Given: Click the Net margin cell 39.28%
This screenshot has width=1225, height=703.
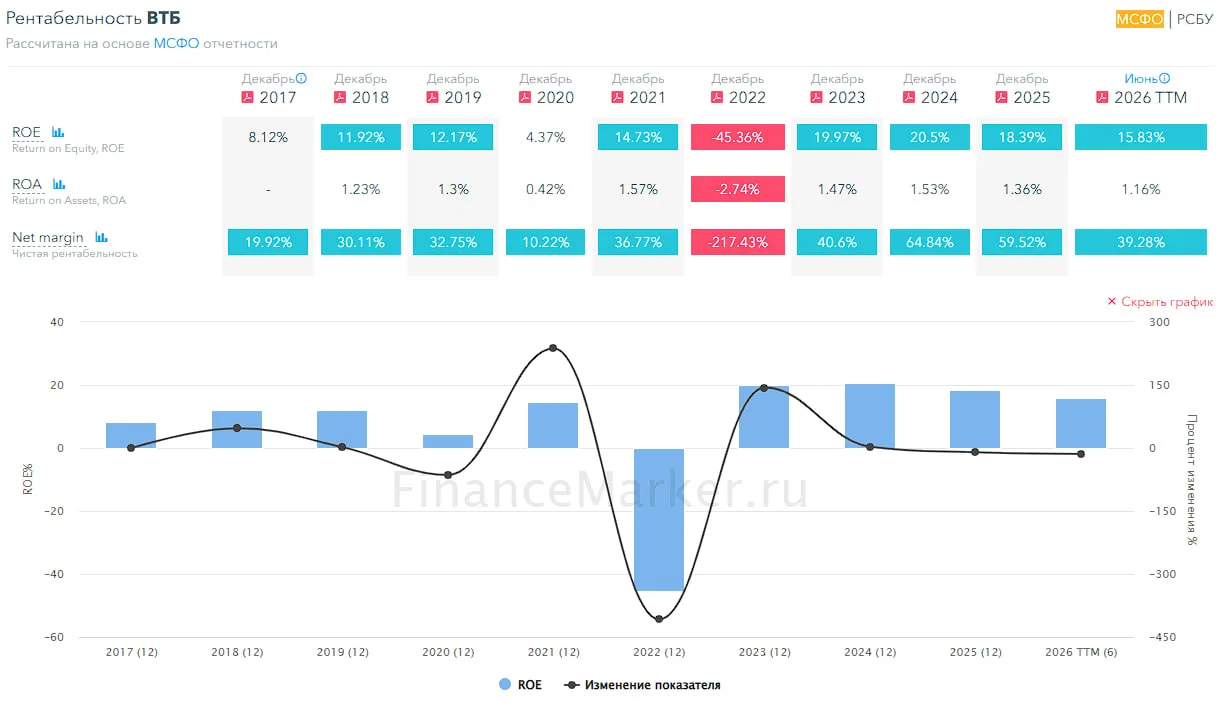Looking at the screenshot, I should (1140, 242).
